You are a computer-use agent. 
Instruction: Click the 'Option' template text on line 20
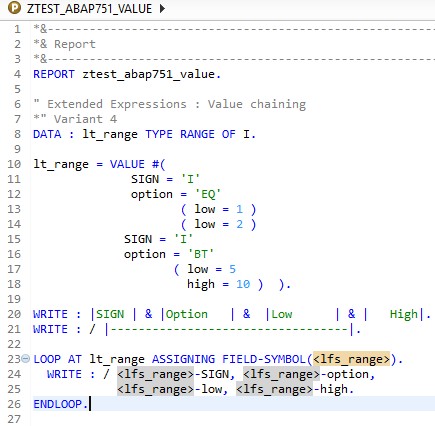[x=187, y=314]
